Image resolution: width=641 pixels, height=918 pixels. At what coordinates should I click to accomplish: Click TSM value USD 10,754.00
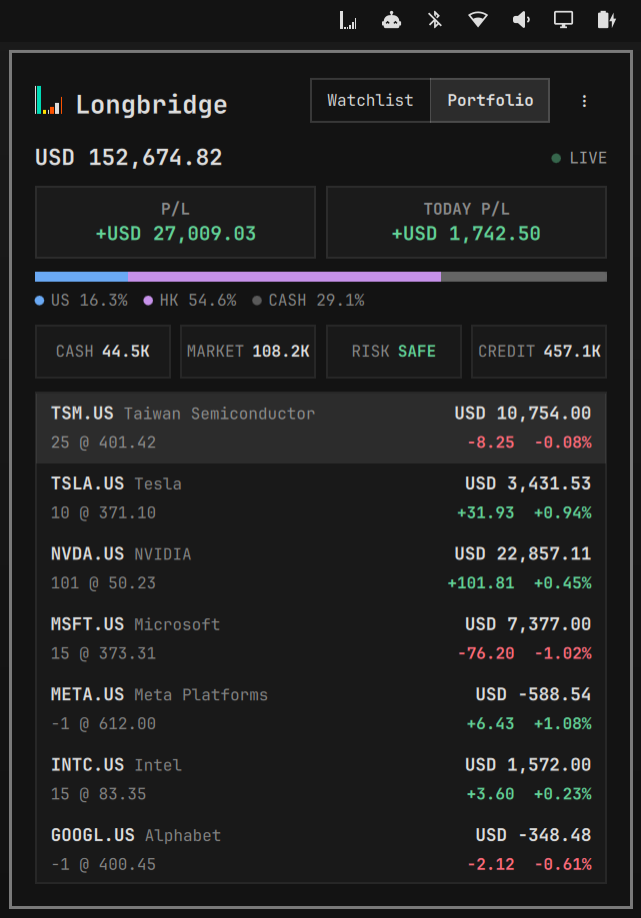tap(523, 413)
